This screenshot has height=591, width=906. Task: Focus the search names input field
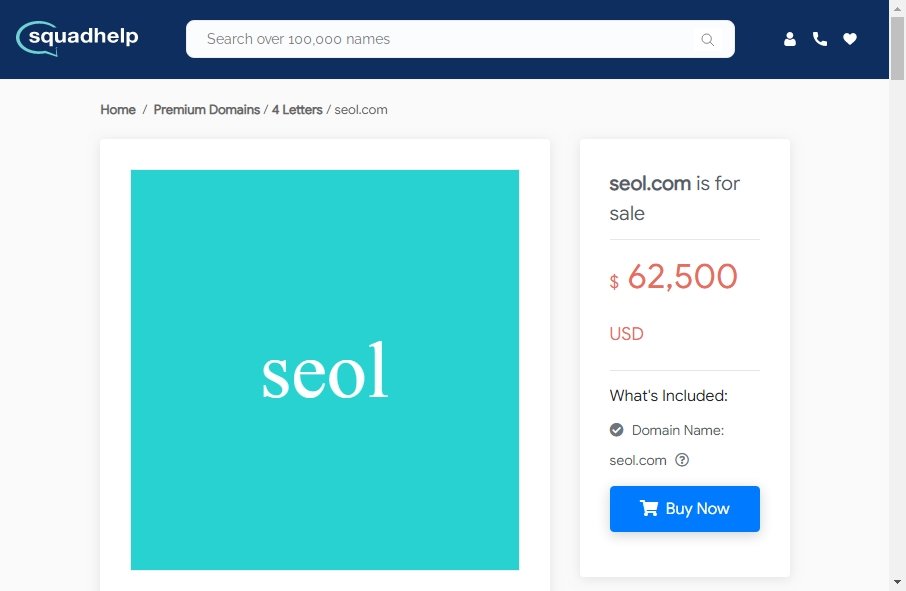click(x=440, y=40)
